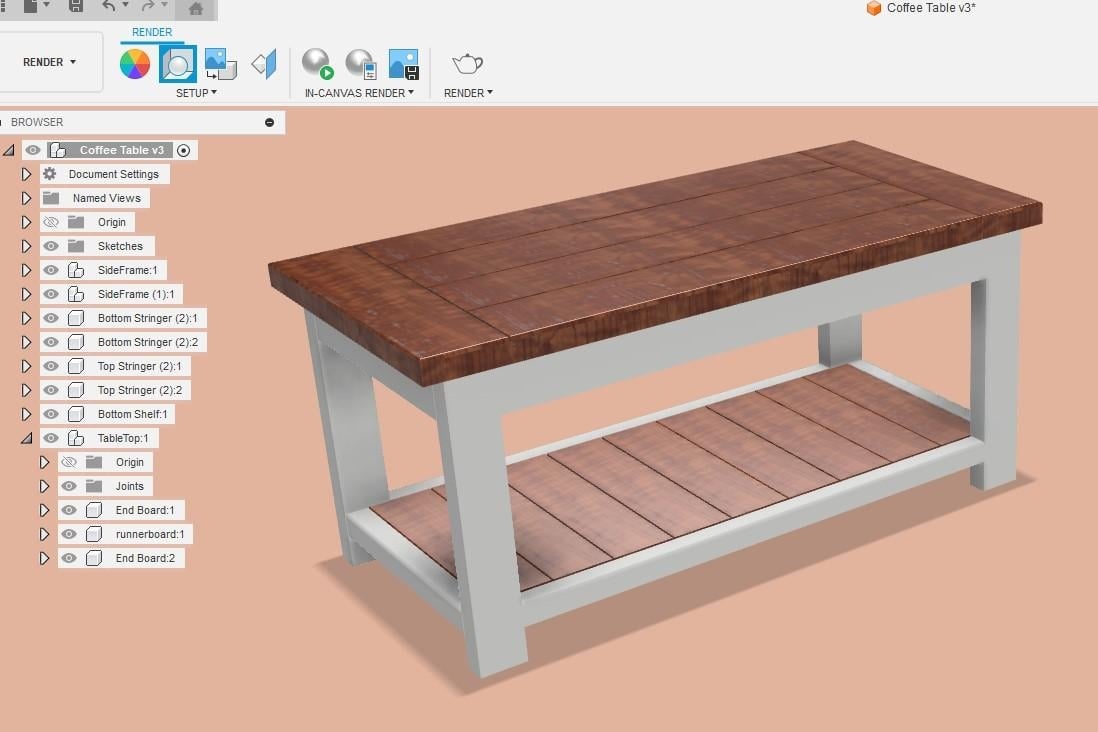Hide Bottom Shelf:1 component
The height and width of the screenshot is (732, 1098).
pos(50,414)
